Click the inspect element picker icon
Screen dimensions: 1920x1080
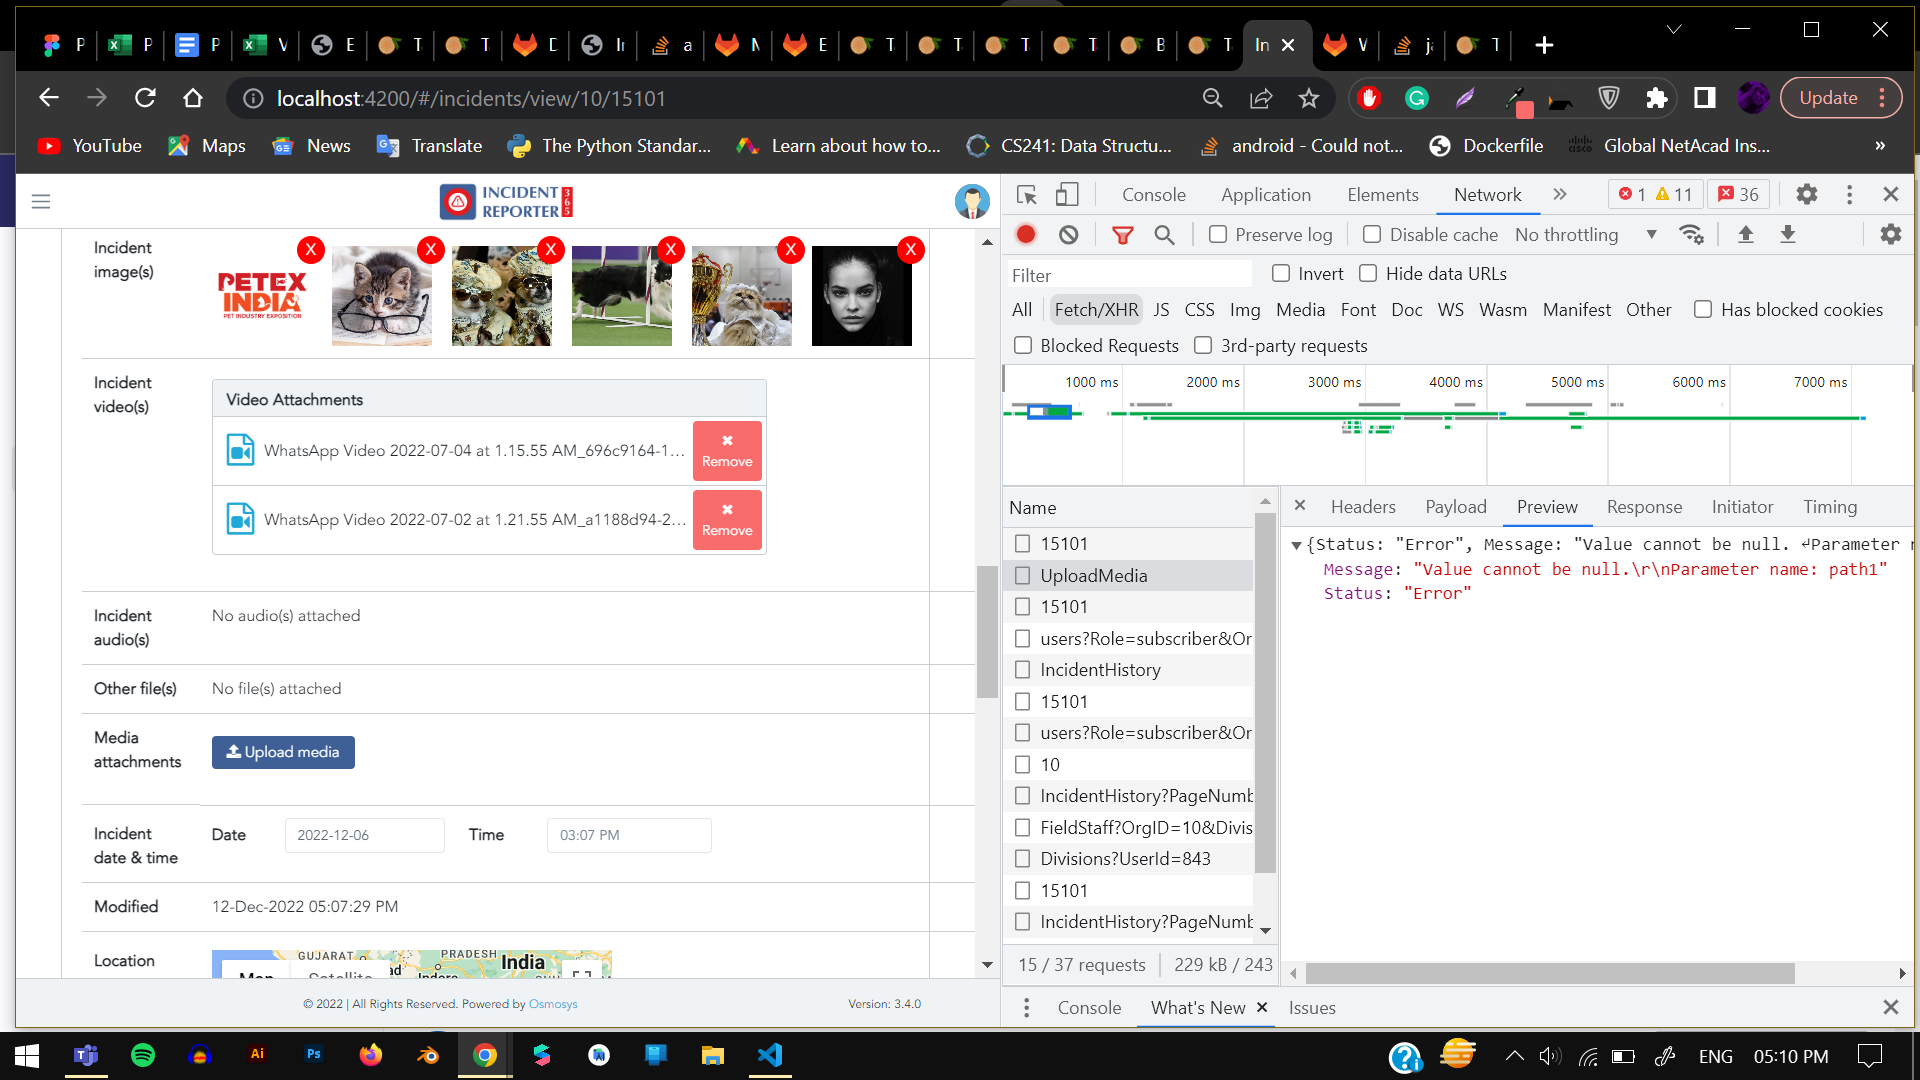point(1026,194)
